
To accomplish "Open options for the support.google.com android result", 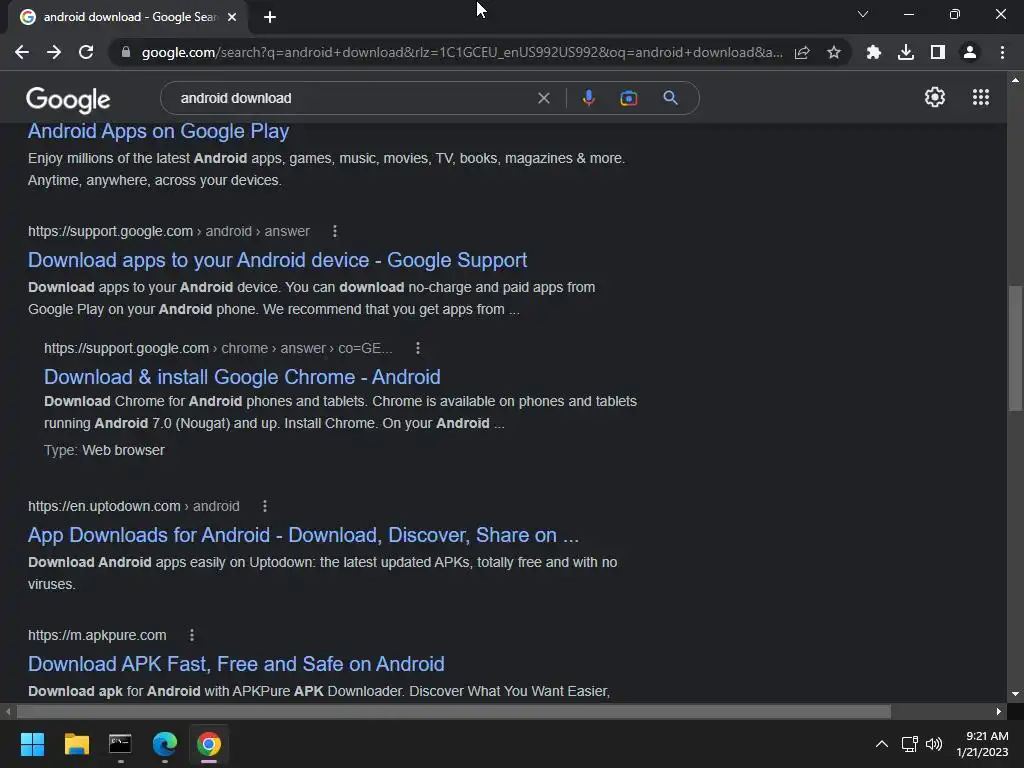I will [x=335, y=231].
